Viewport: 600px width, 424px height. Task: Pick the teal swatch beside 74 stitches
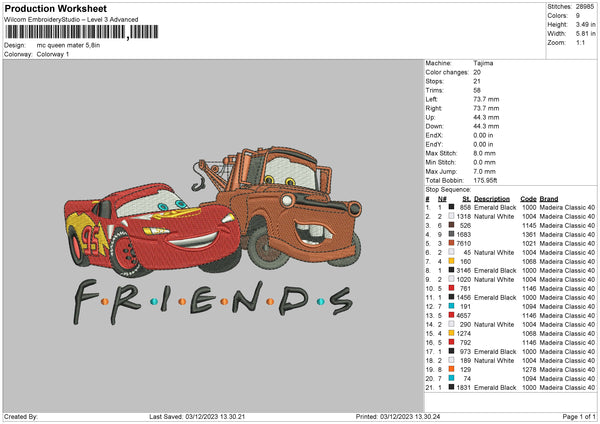[452, 378]
